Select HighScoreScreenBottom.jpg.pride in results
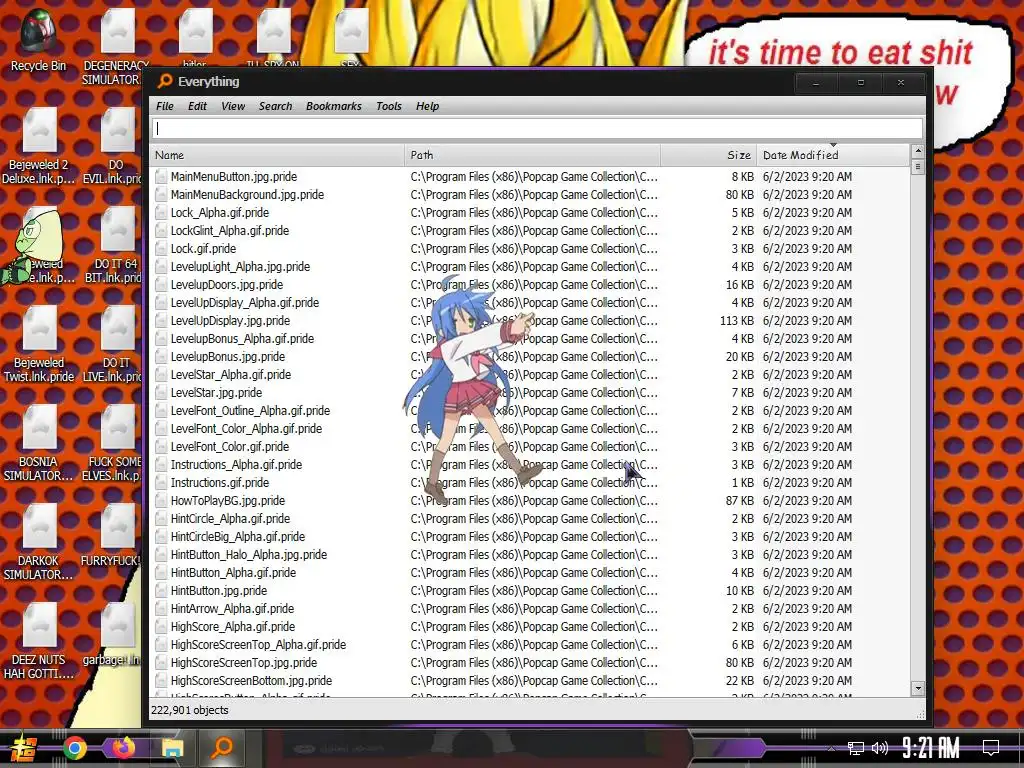1024x768 pixels. [251, 680]
